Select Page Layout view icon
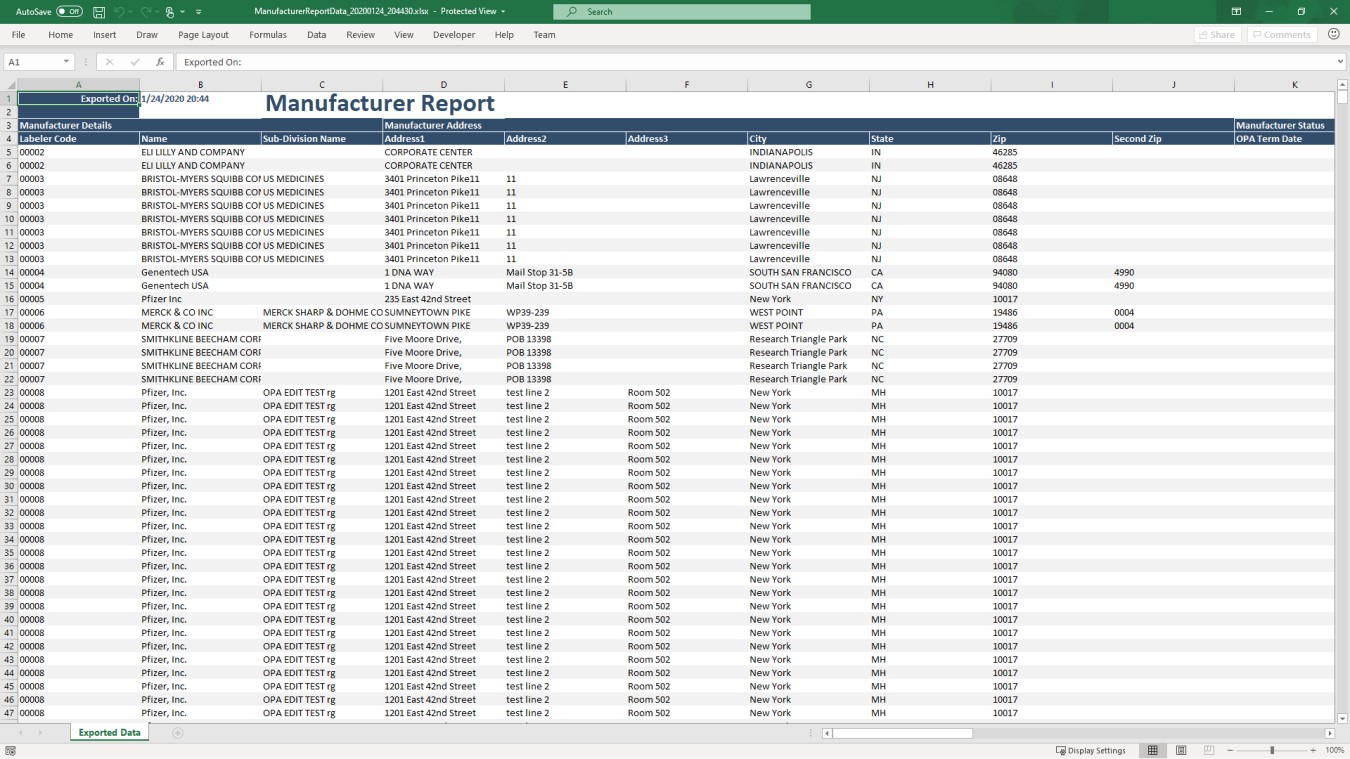The image size is (1350, 759). coord(1181,750)
